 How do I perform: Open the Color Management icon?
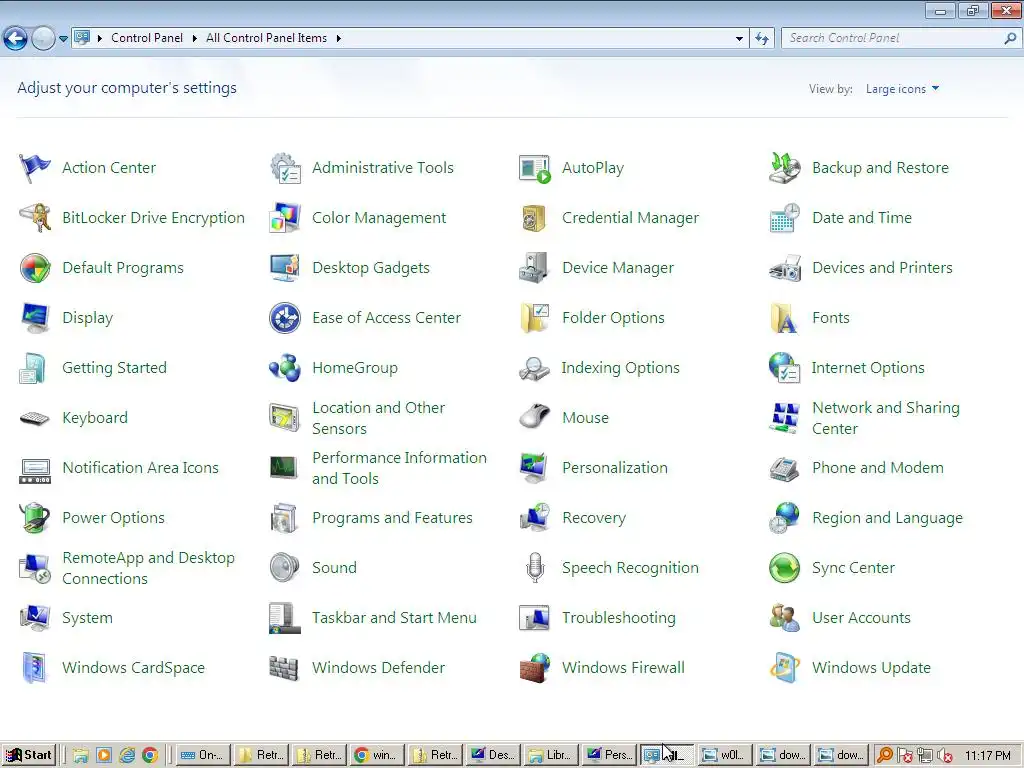pos(285,218)
